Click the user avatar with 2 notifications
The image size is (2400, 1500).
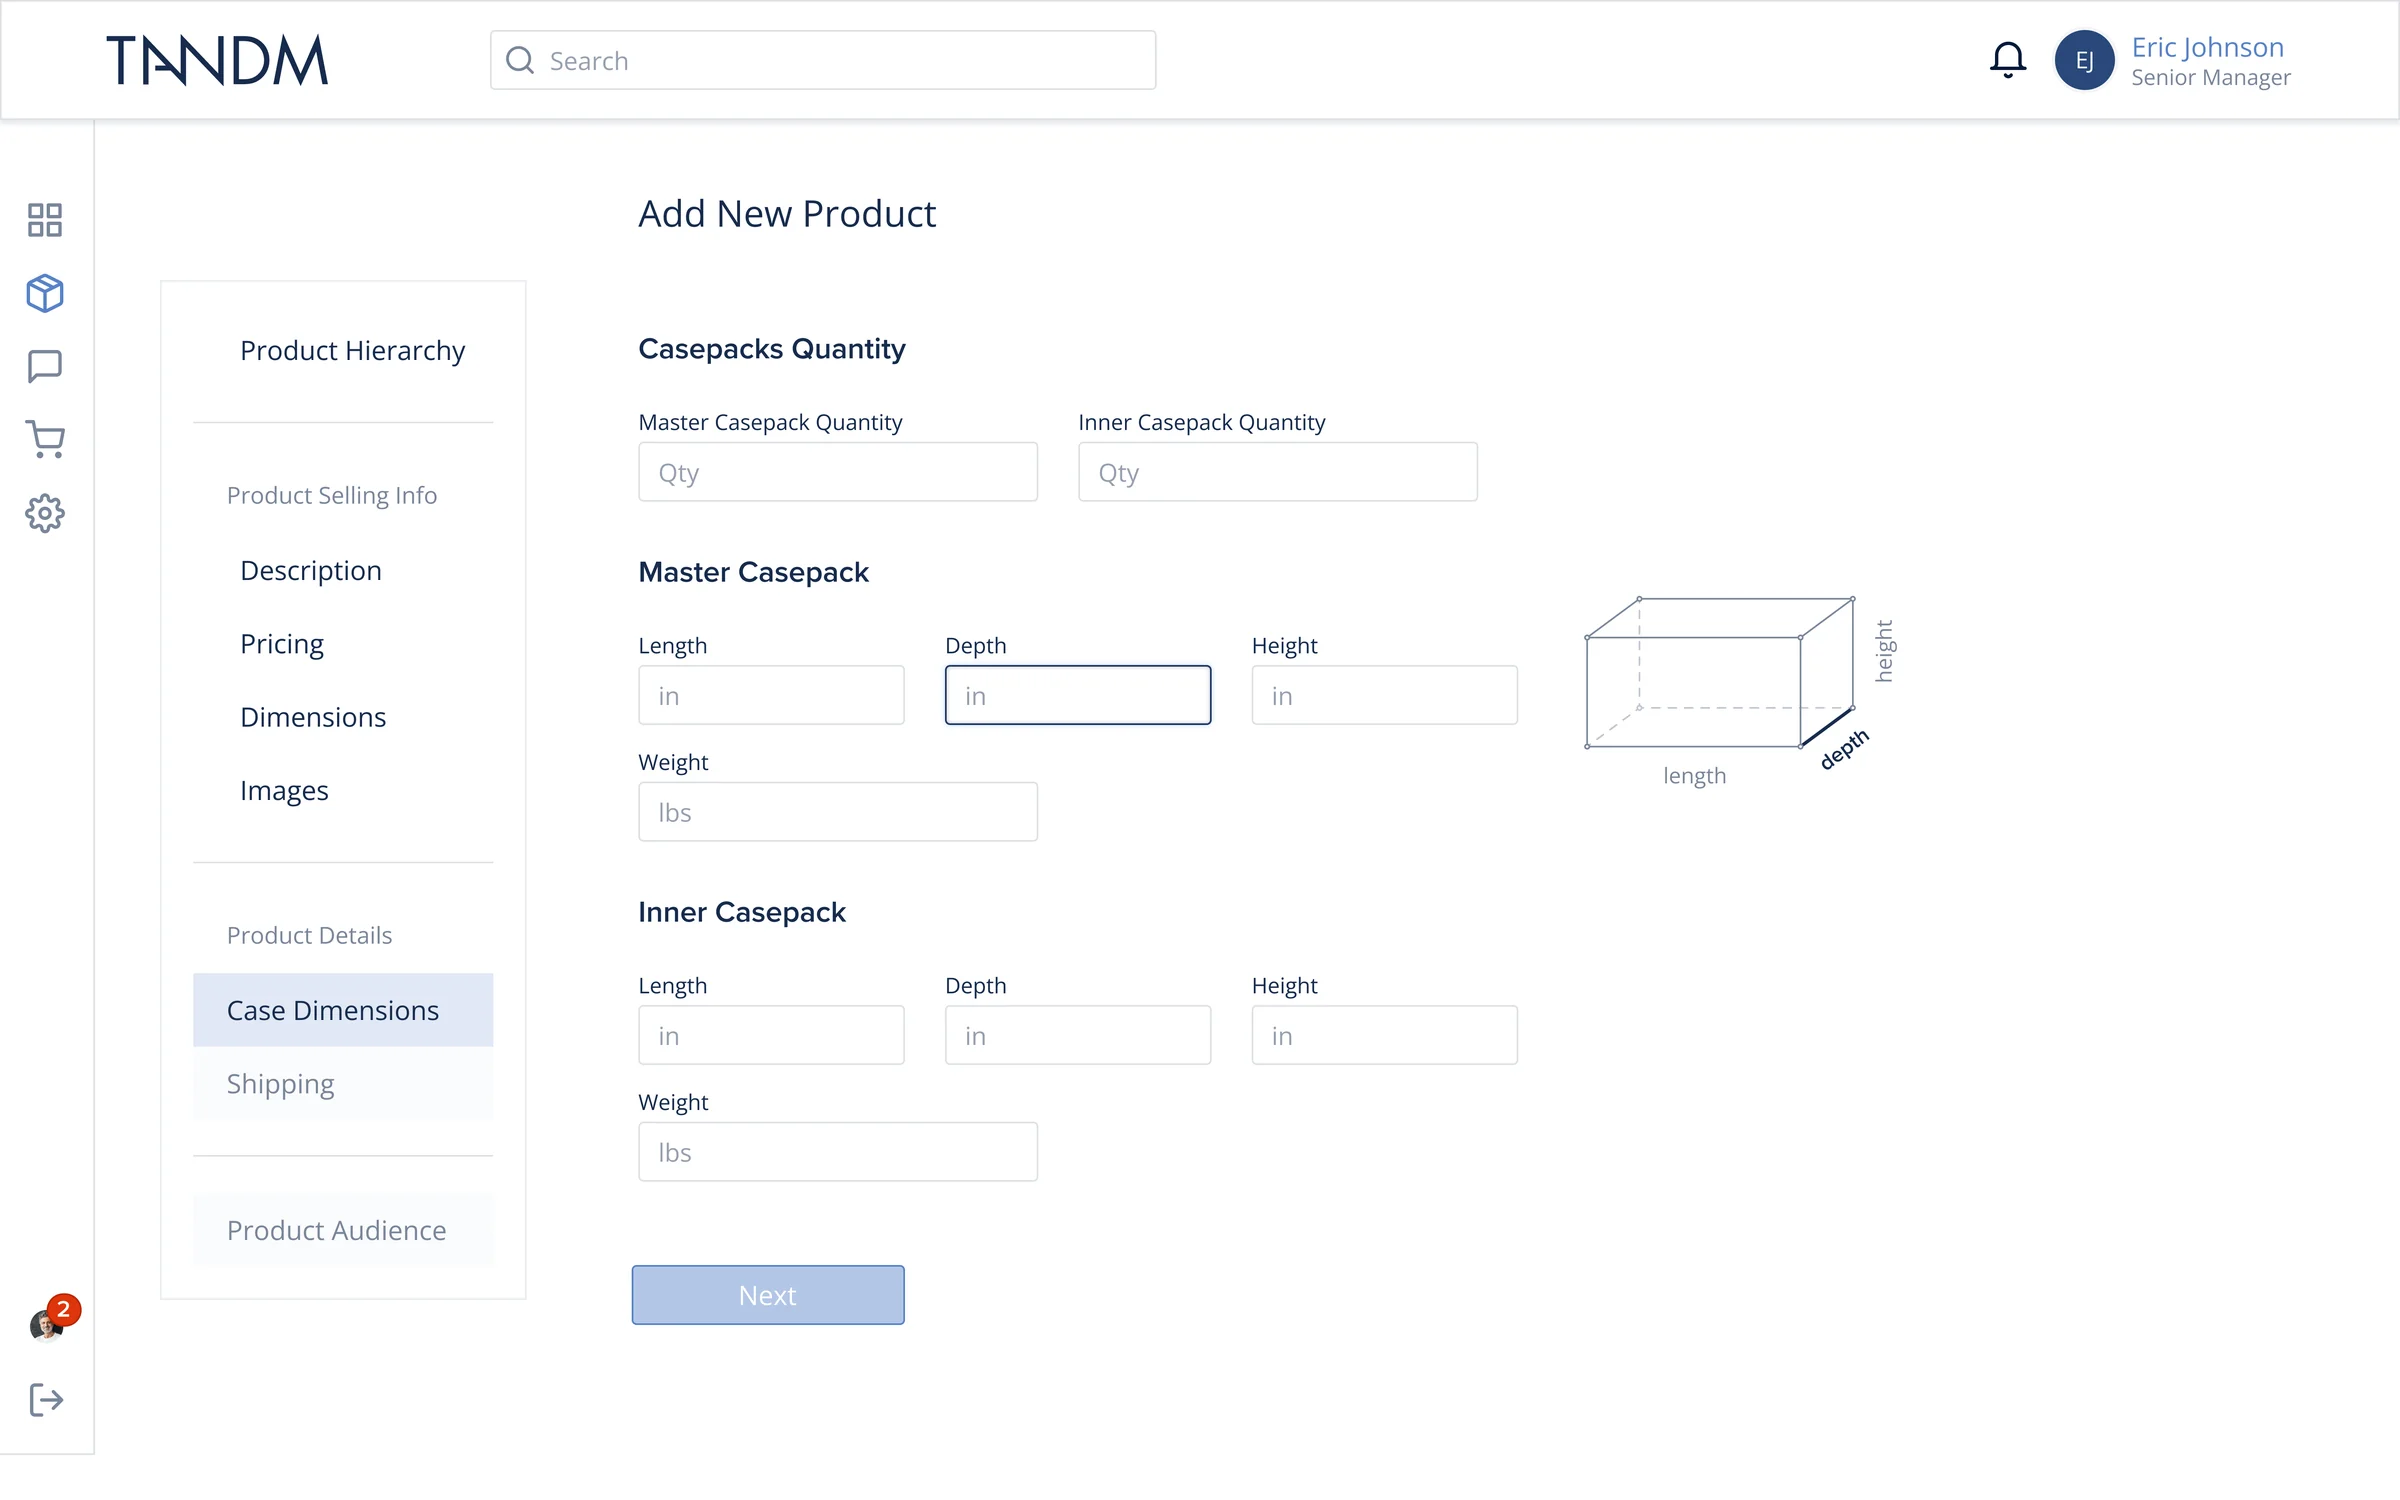[x=52, y=1320]
